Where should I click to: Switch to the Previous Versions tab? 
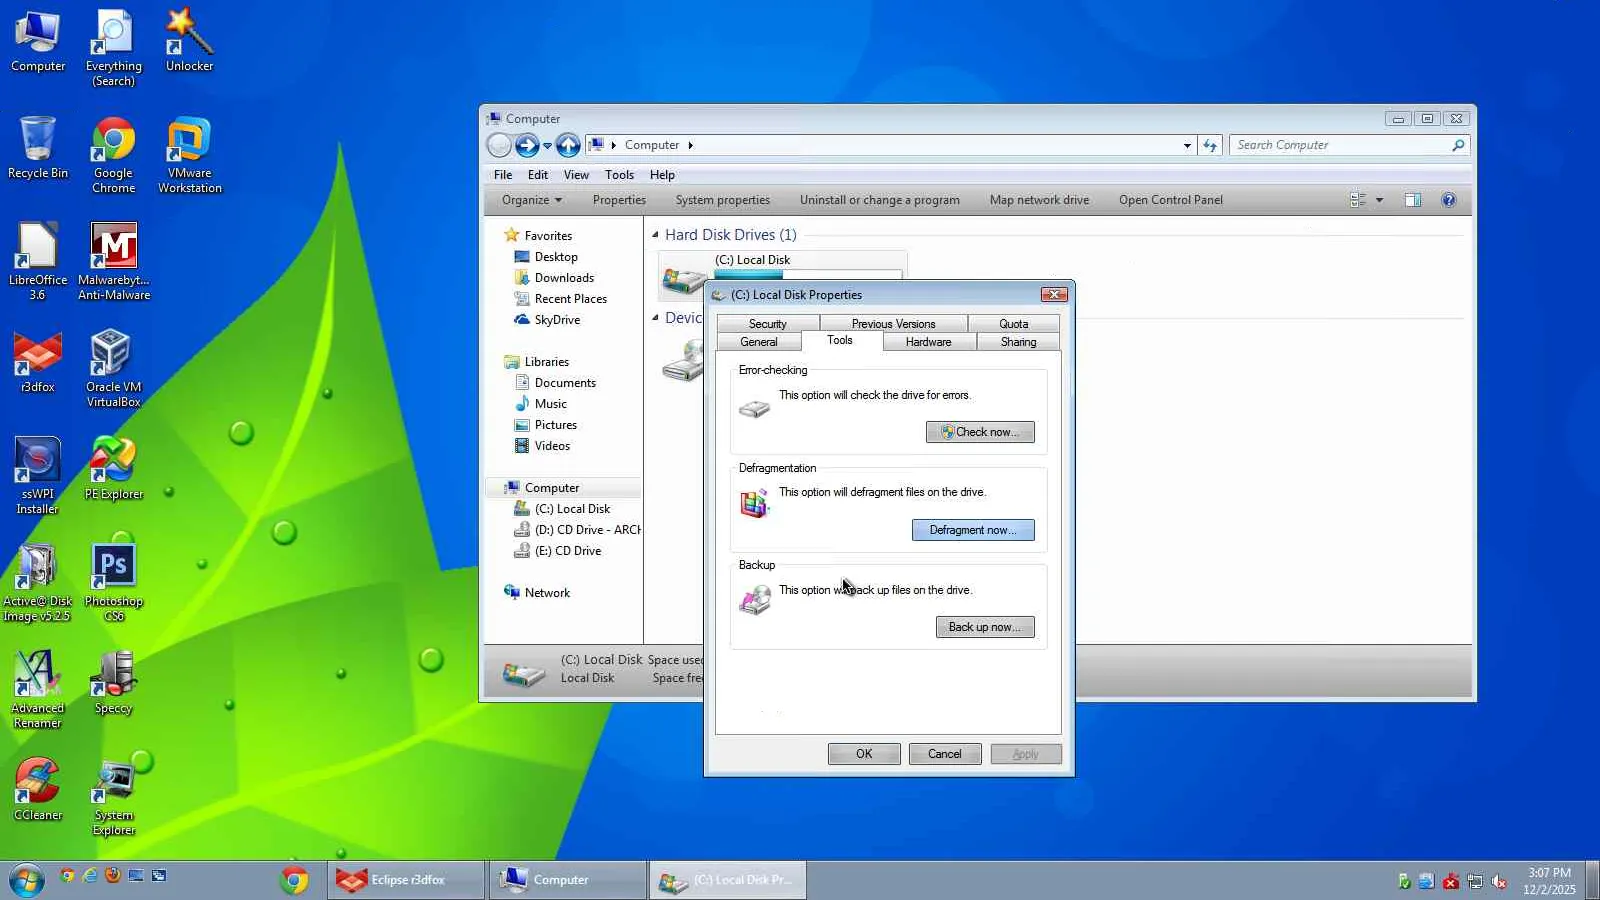click(x=893, y=324)
